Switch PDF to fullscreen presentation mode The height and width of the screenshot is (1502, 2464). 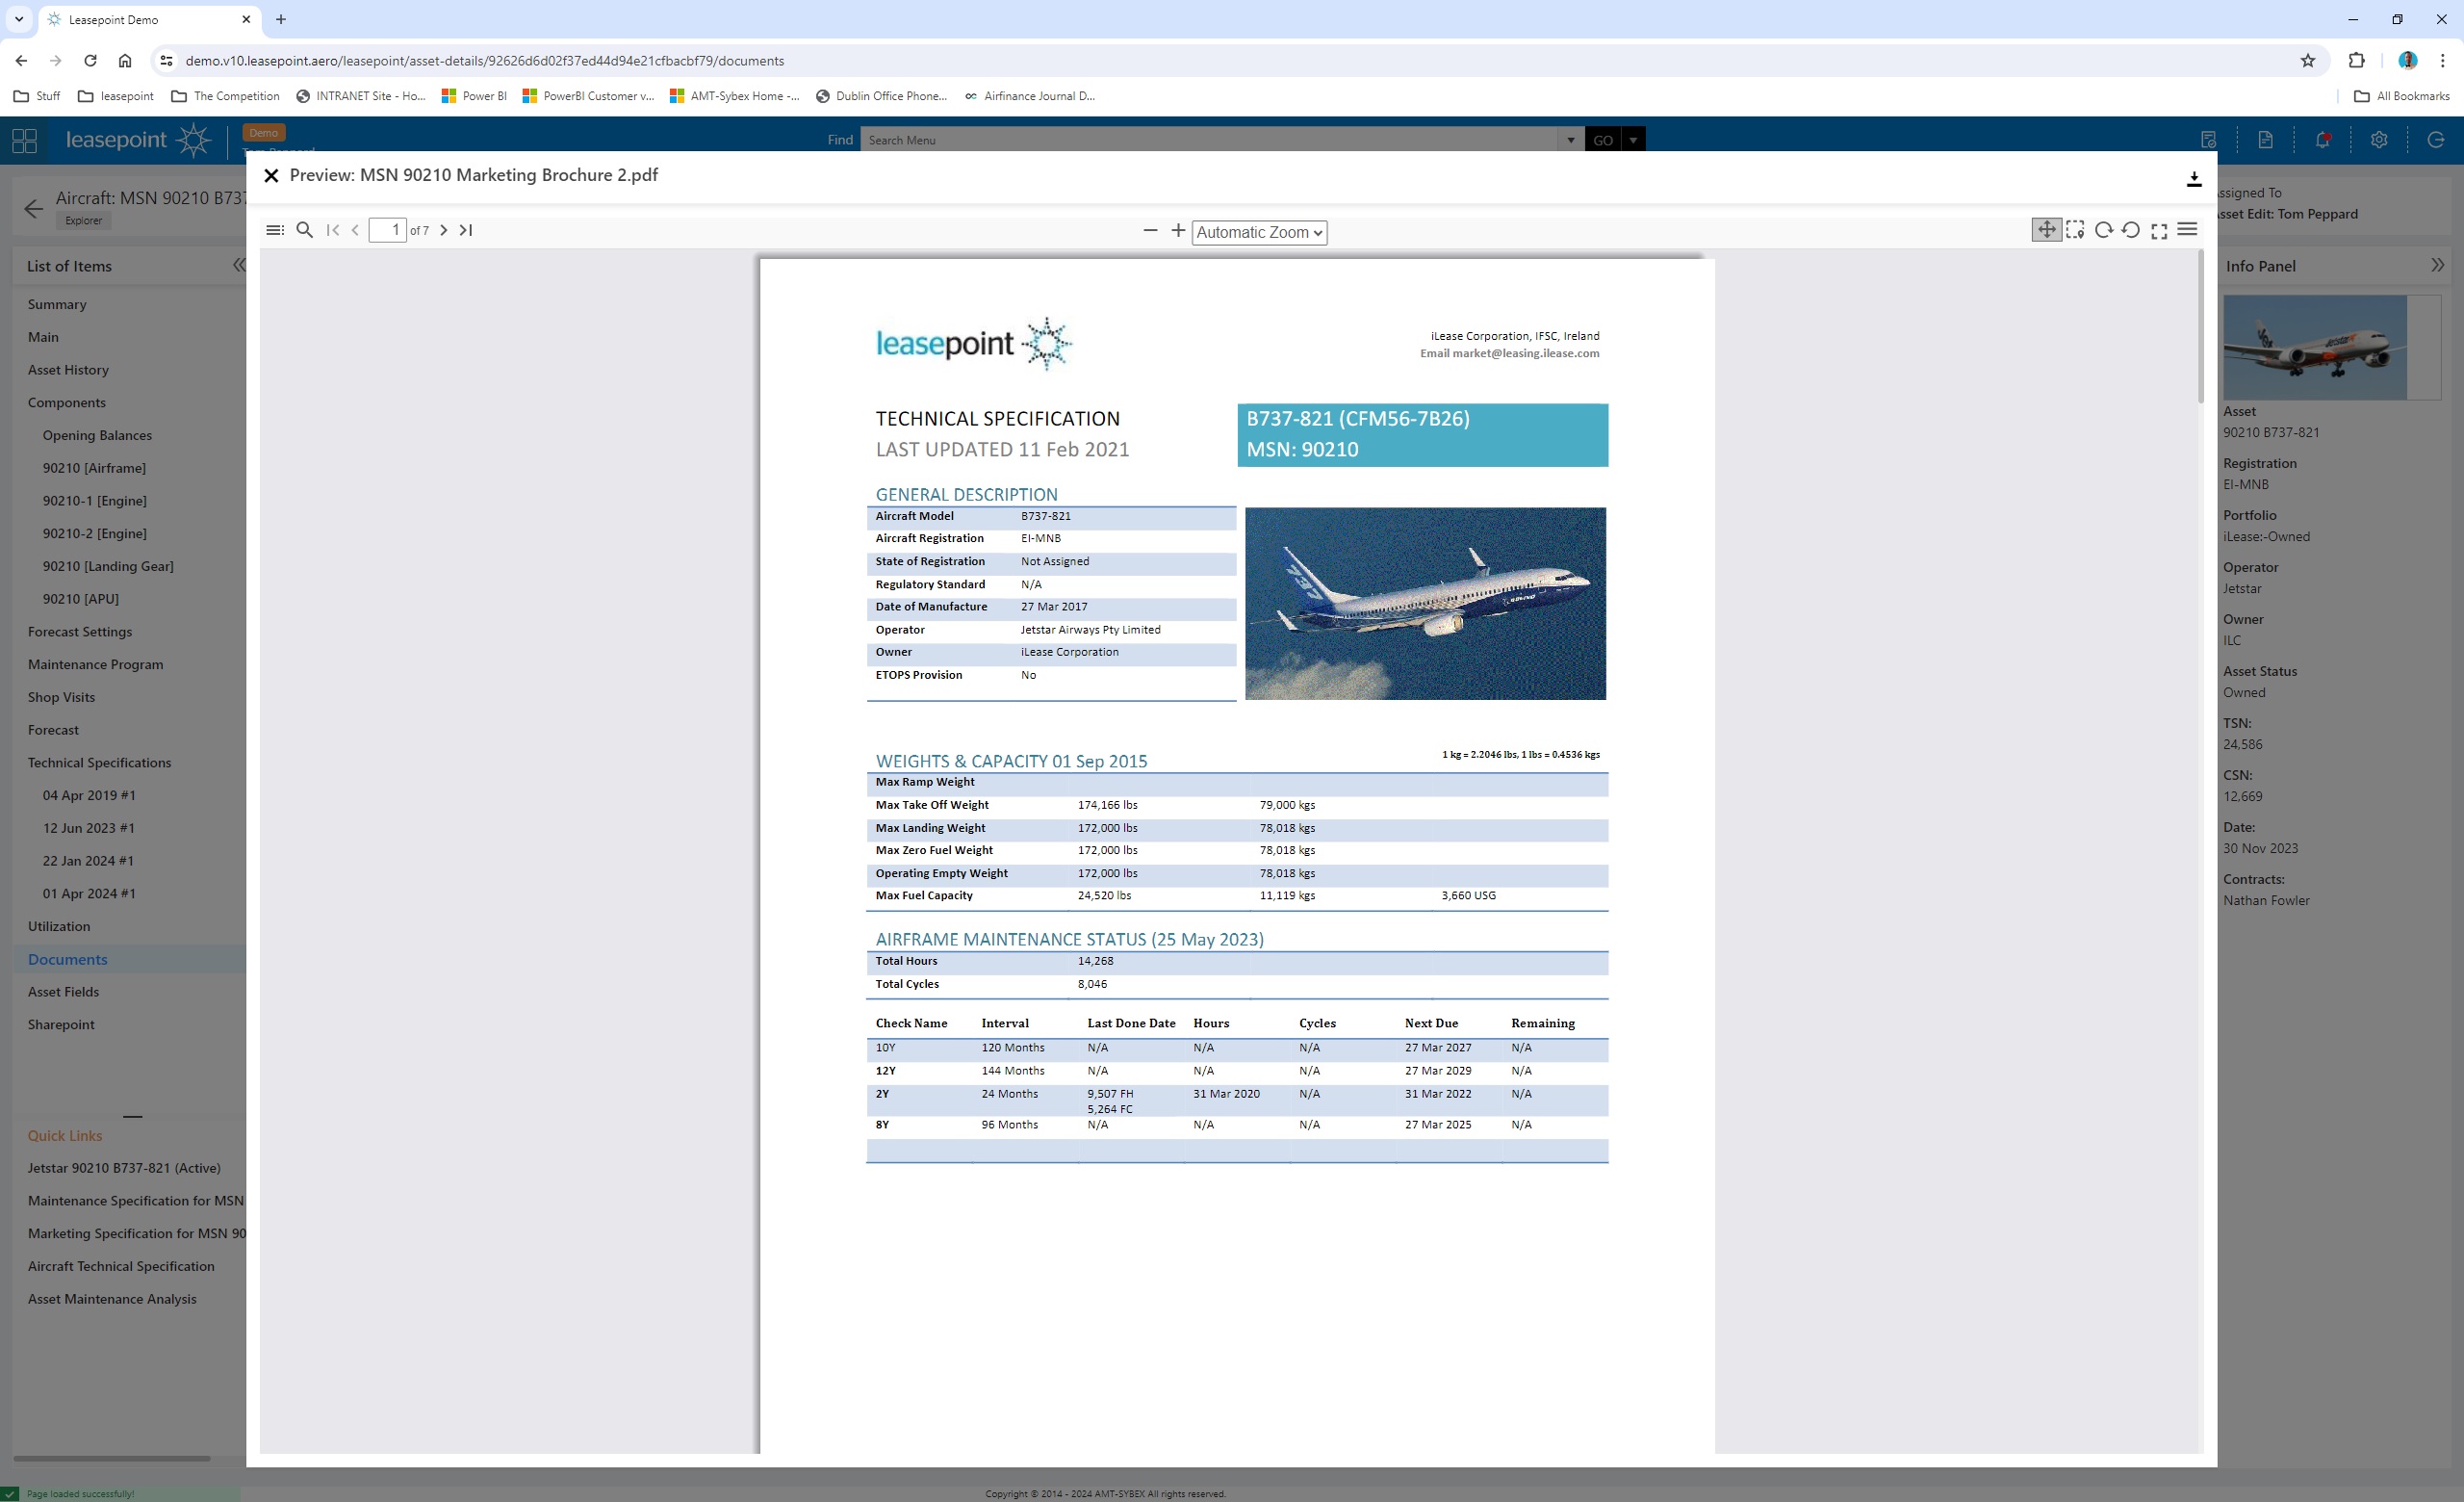pos(2159,231)
